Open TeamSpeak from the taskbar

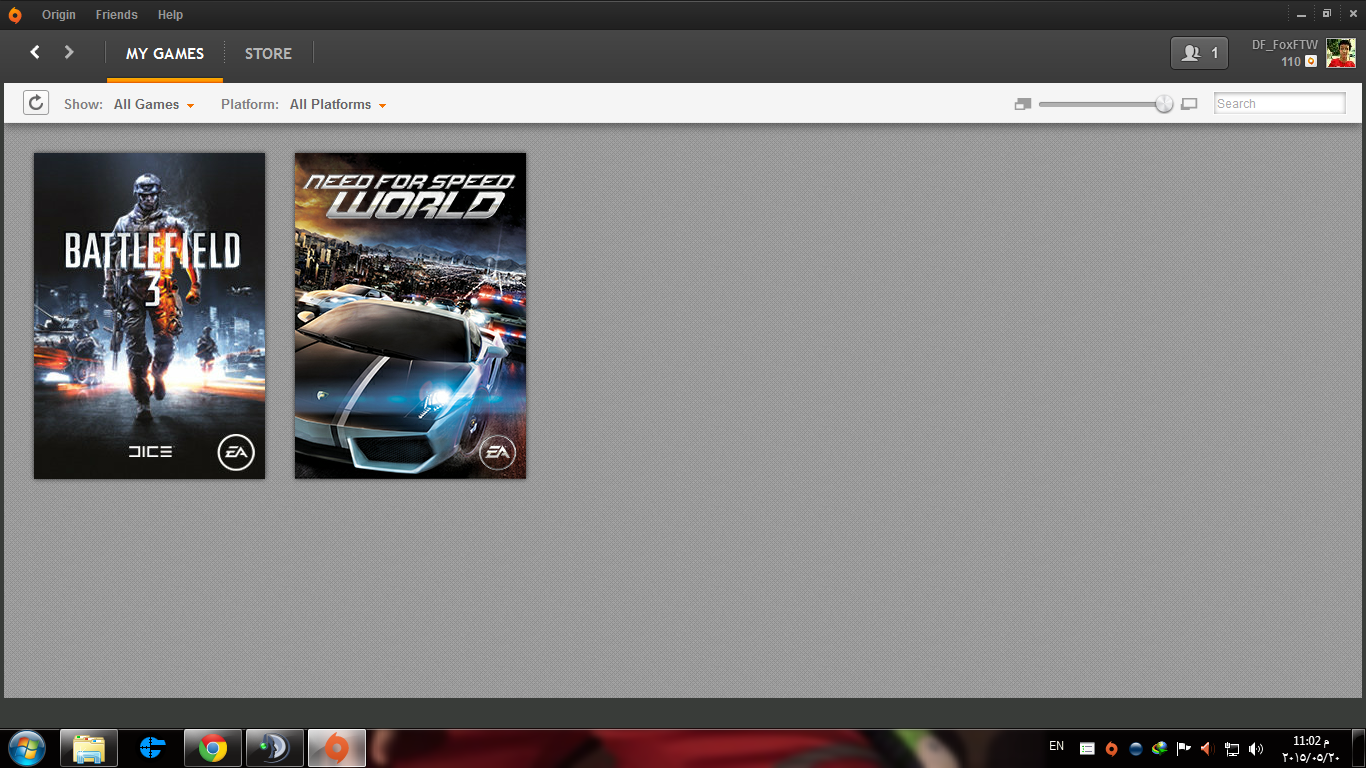pyautogui.click(x=275, y=748)
